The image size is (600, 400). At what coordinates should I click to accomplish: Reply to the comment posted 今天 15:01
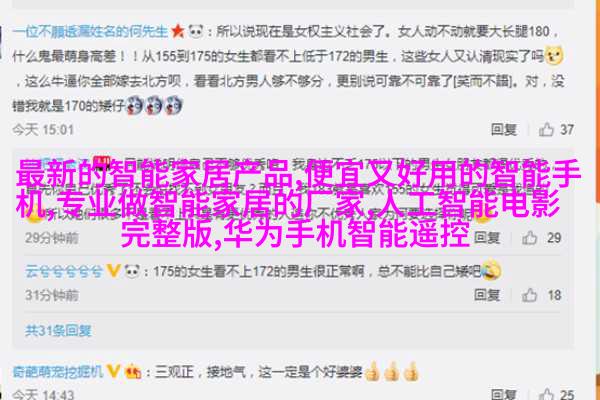(x=504, y=130)
